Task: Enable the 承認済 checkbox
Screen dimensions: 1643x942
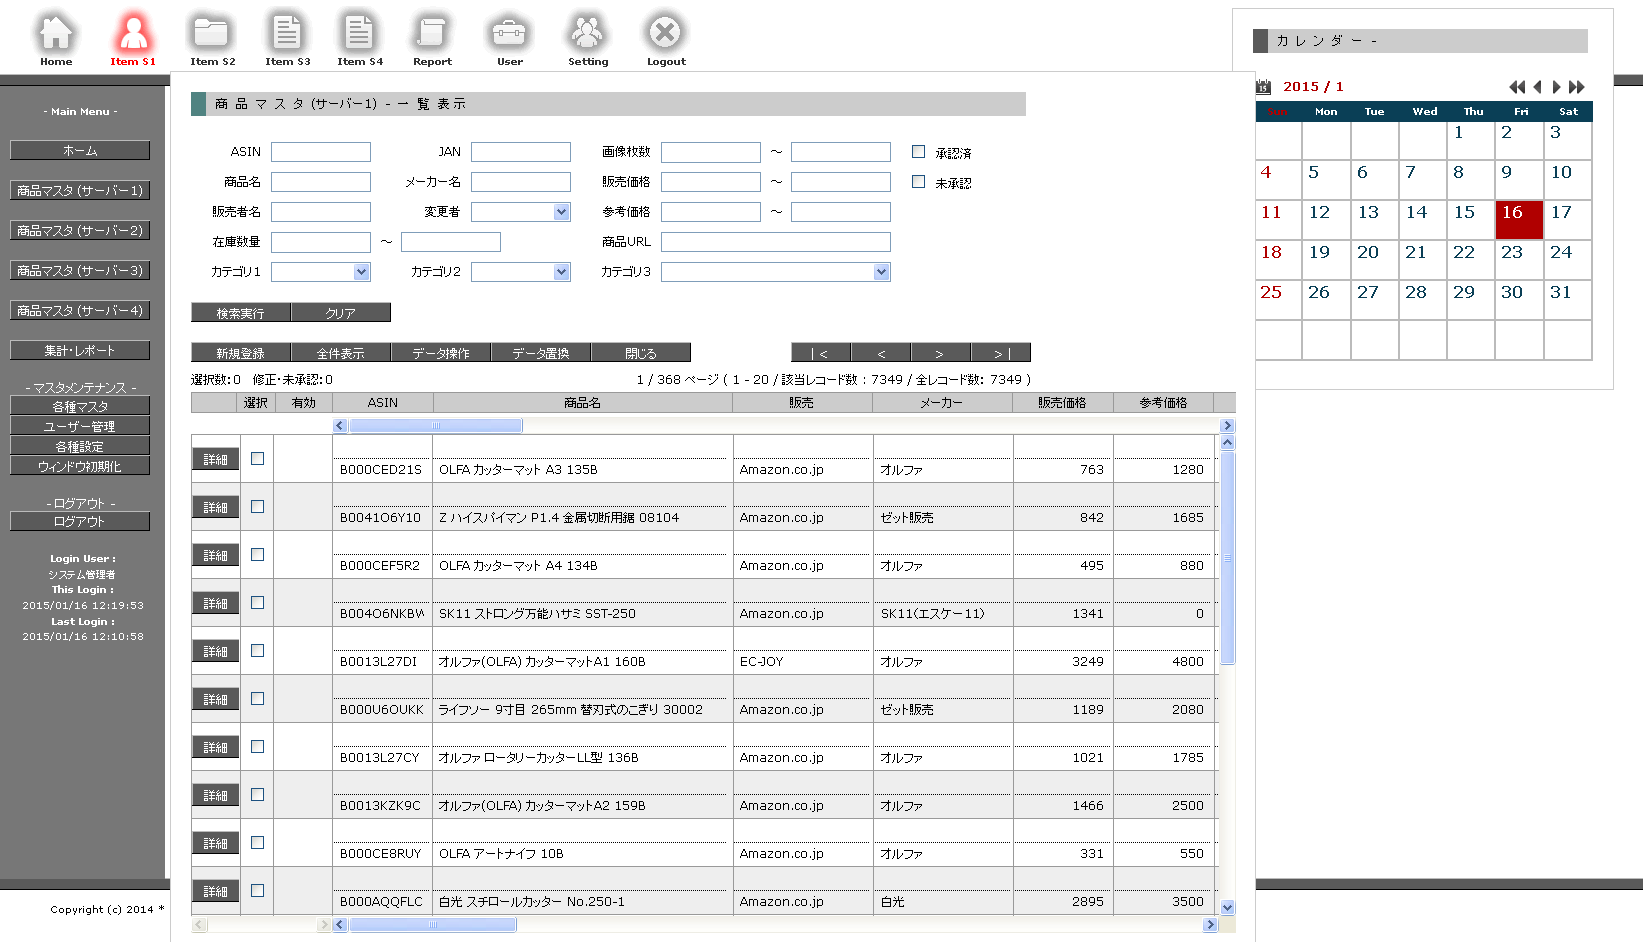Action: point(918,152)
